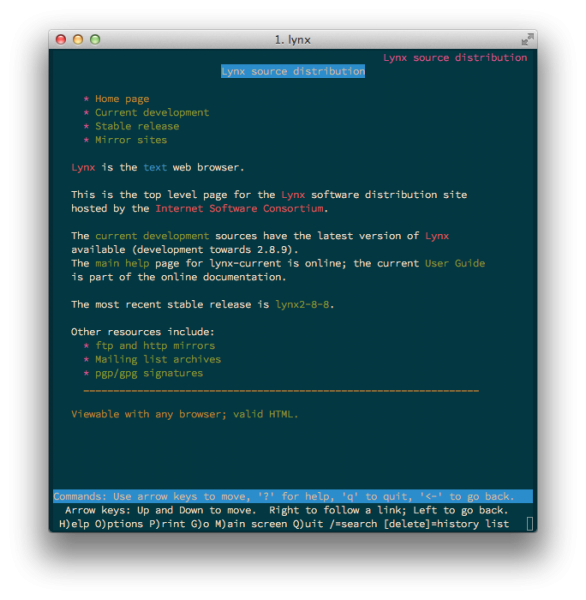Click the O)ptions command

(x=119, y=524)
